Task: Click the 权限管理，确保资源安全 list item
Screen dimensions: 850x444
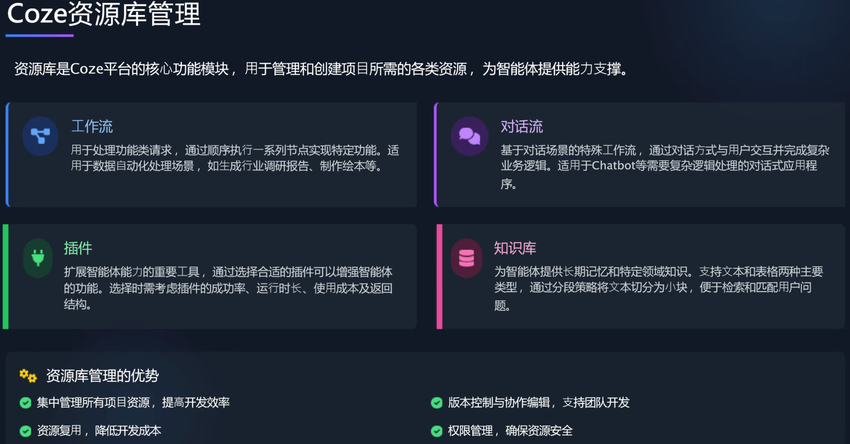Action: tap(510, 431)
